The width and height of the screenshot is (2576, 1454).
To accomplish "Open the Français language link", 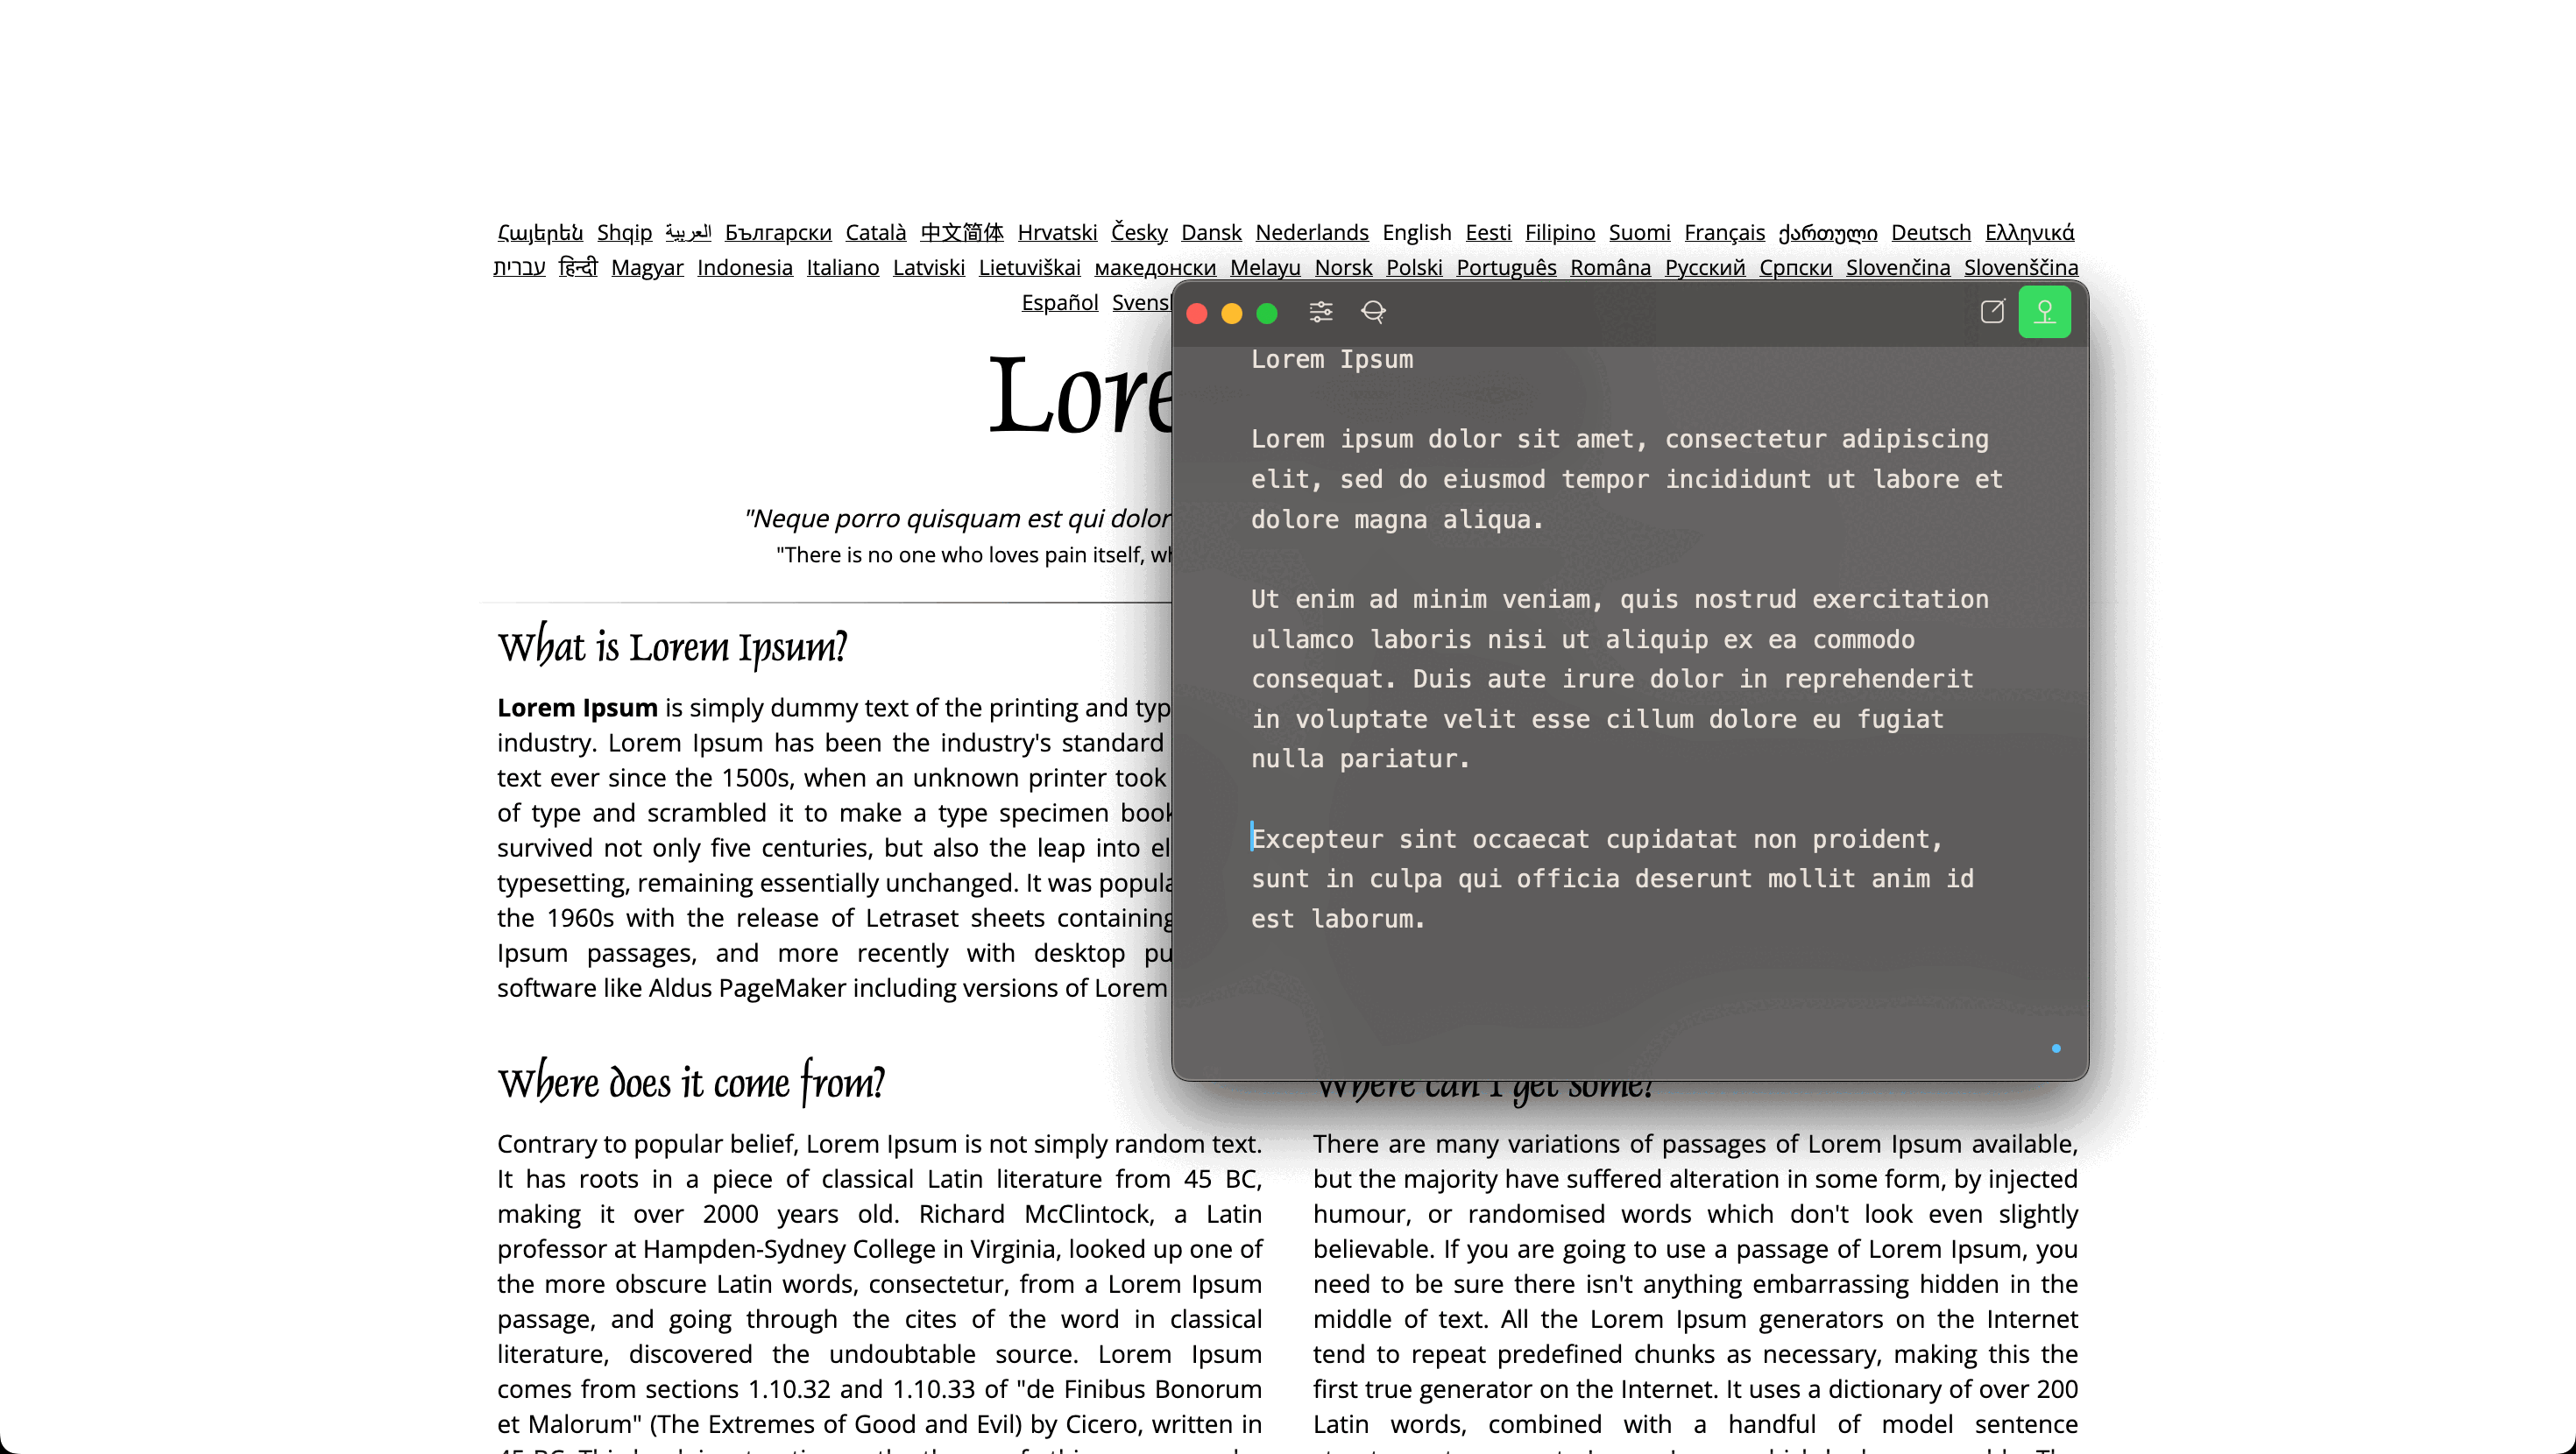I will point(1724,232).
